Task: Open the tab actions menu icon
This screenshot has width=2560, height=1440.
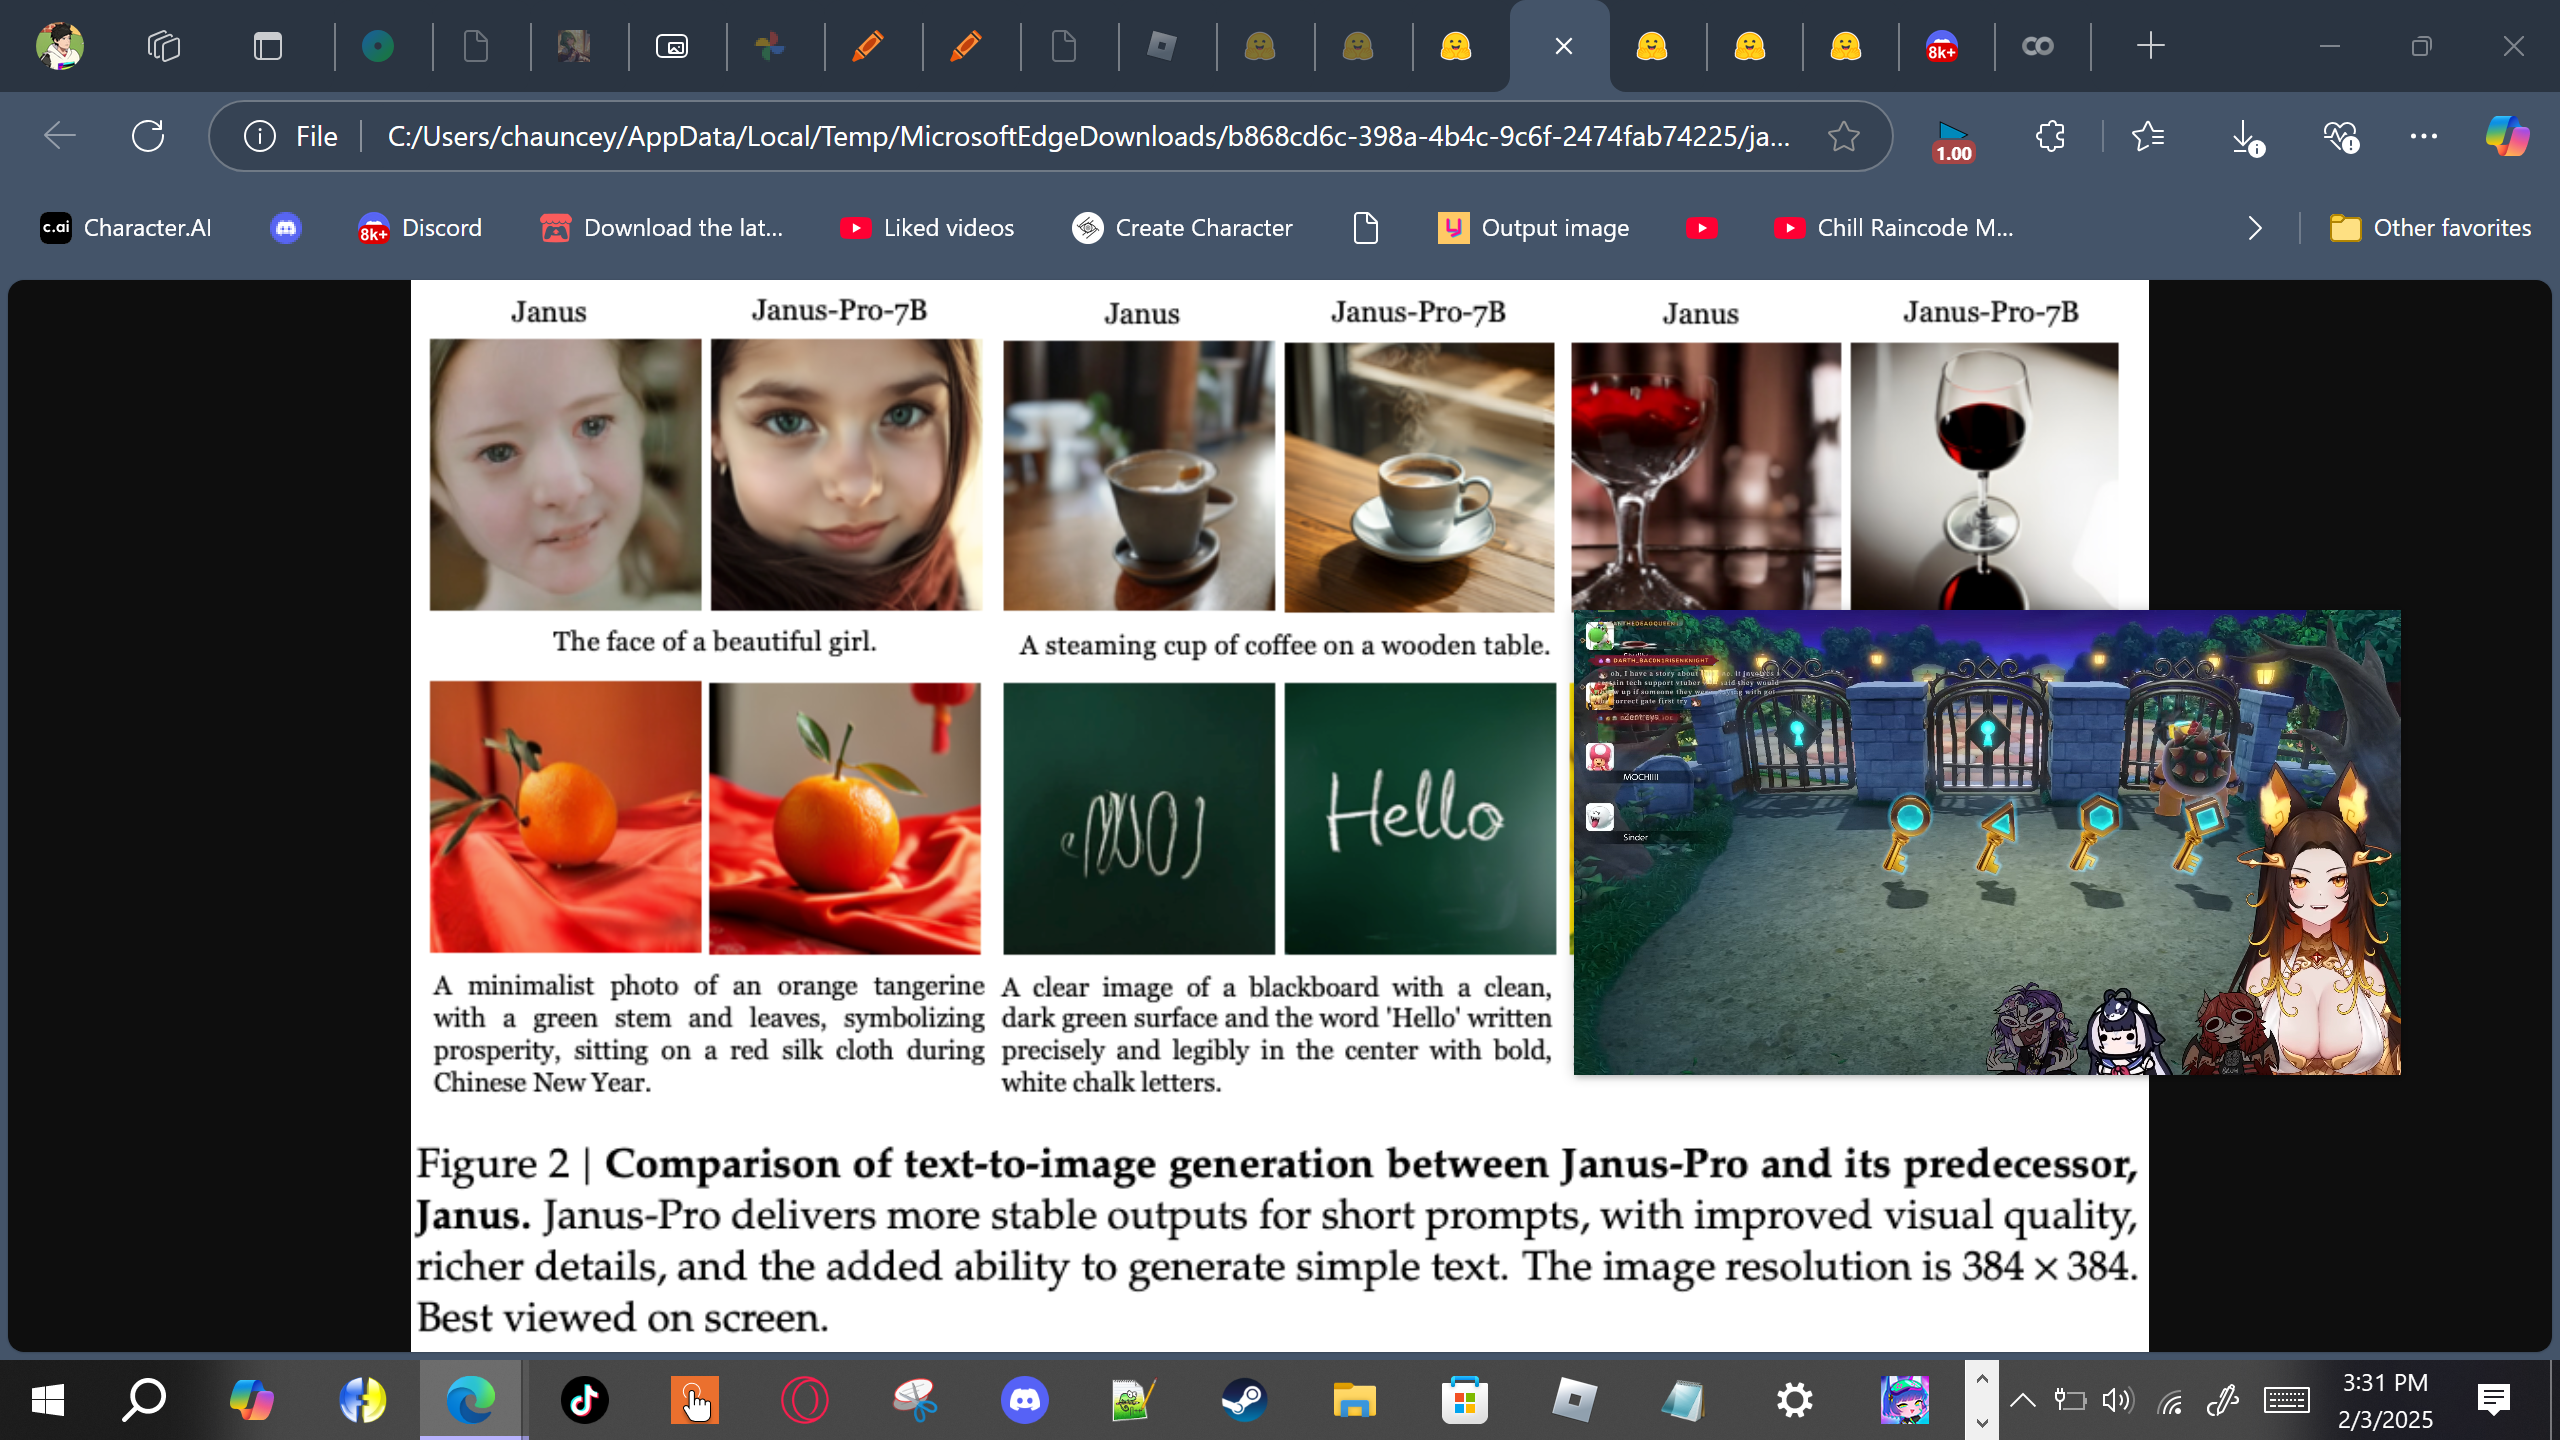Action: (x=268, y=46)
